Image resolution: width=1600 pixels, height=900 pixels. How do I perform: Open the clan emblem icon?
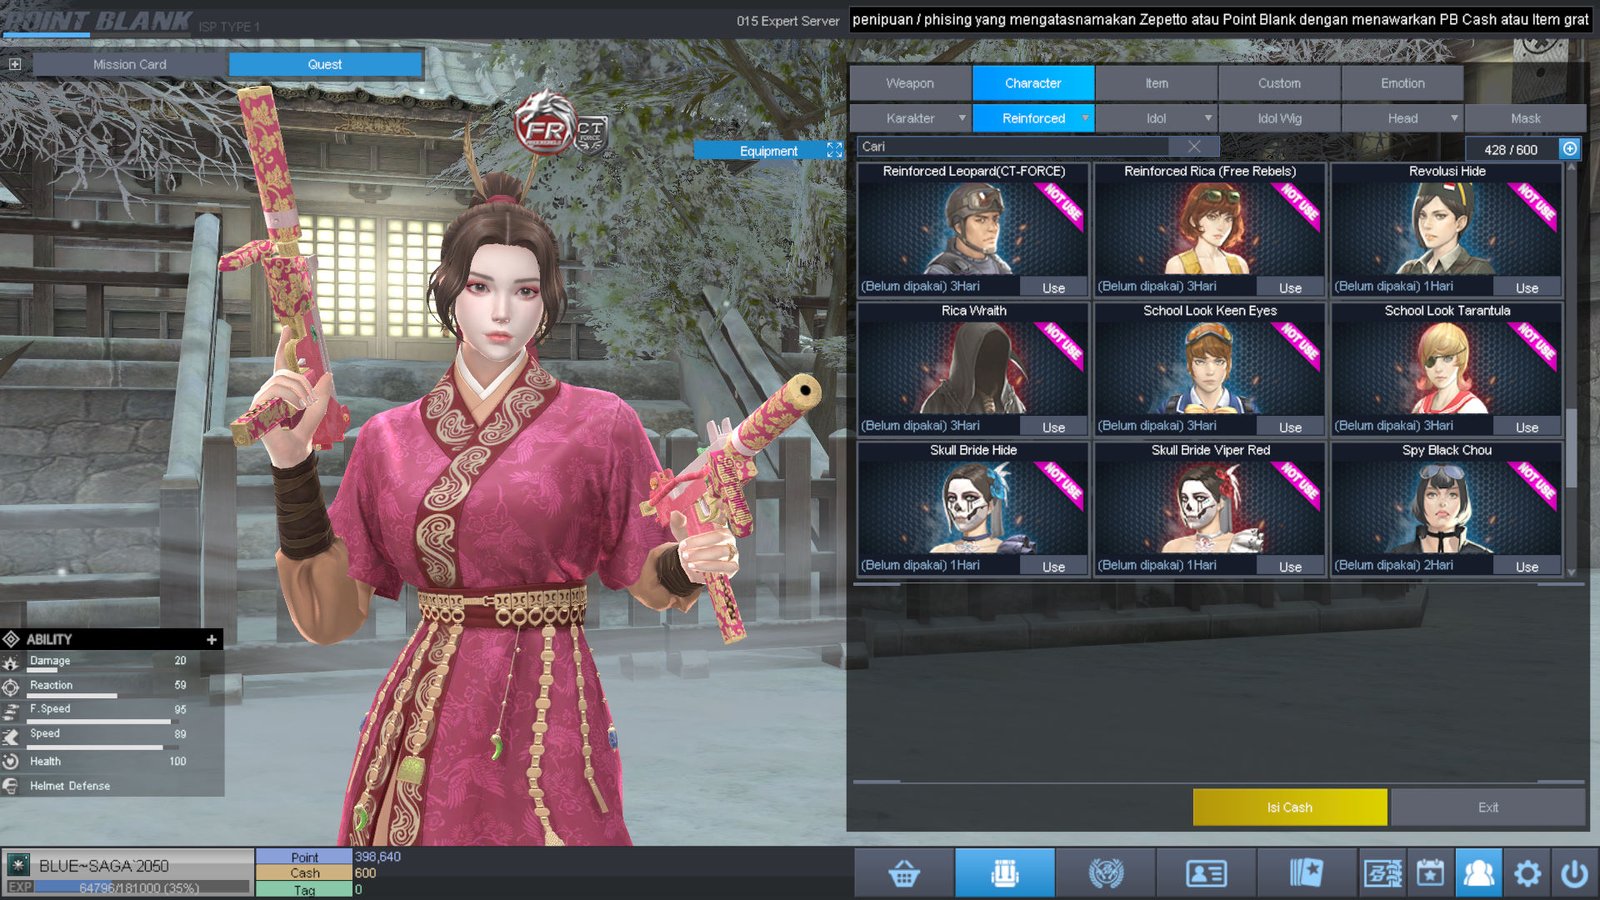(x=1105, y=874)
